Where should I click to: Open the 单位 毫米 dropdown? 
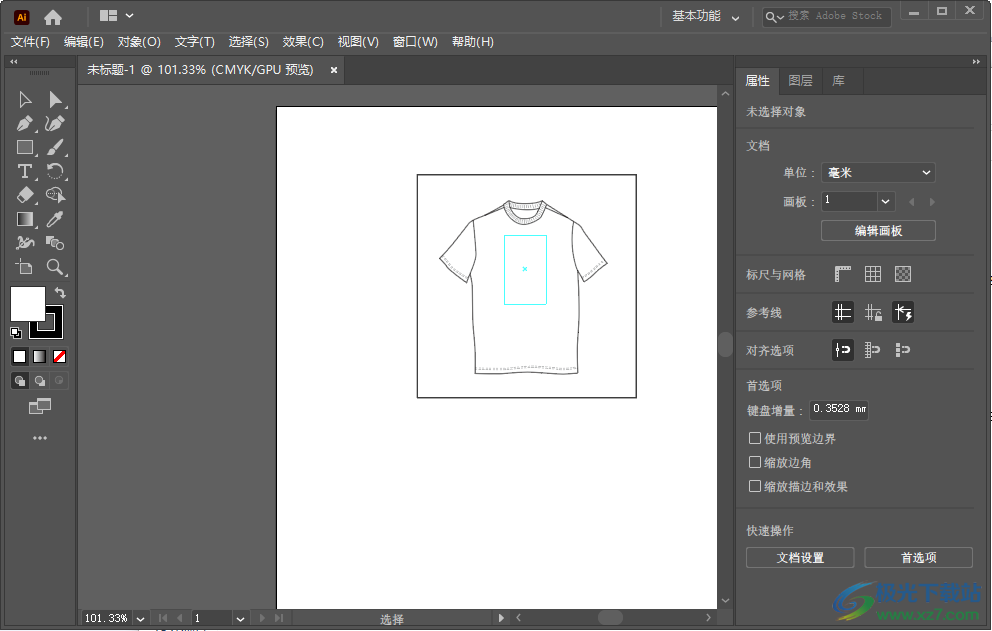point(878,173)
